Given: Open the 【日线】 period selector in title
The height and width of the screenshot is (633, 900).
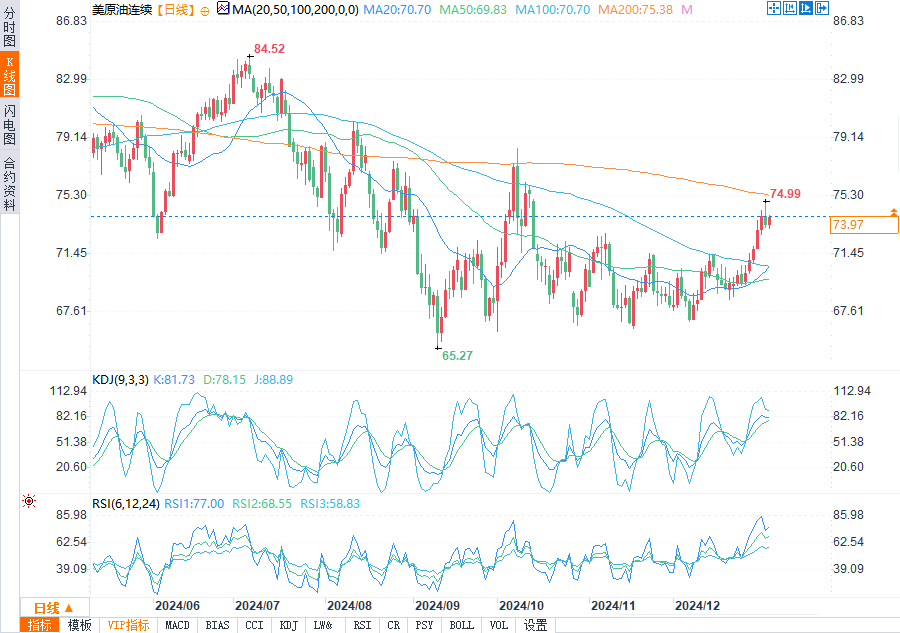Looking at the screenshot, I should [176, 9].
